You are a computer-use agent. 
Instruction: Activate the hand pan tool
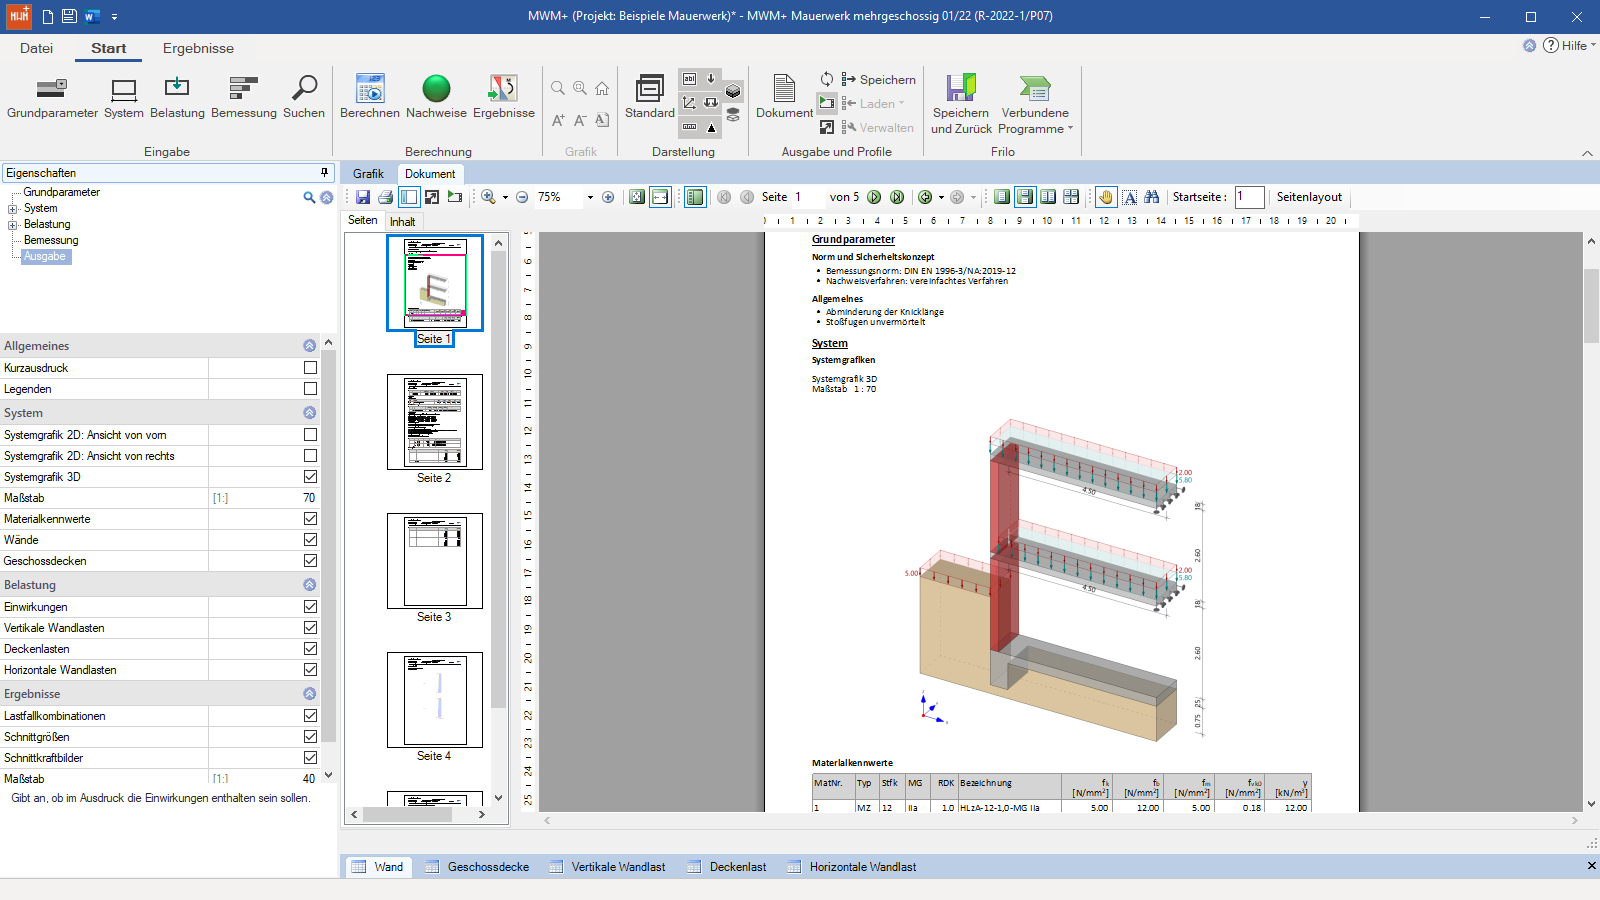tap(1106, 197)
